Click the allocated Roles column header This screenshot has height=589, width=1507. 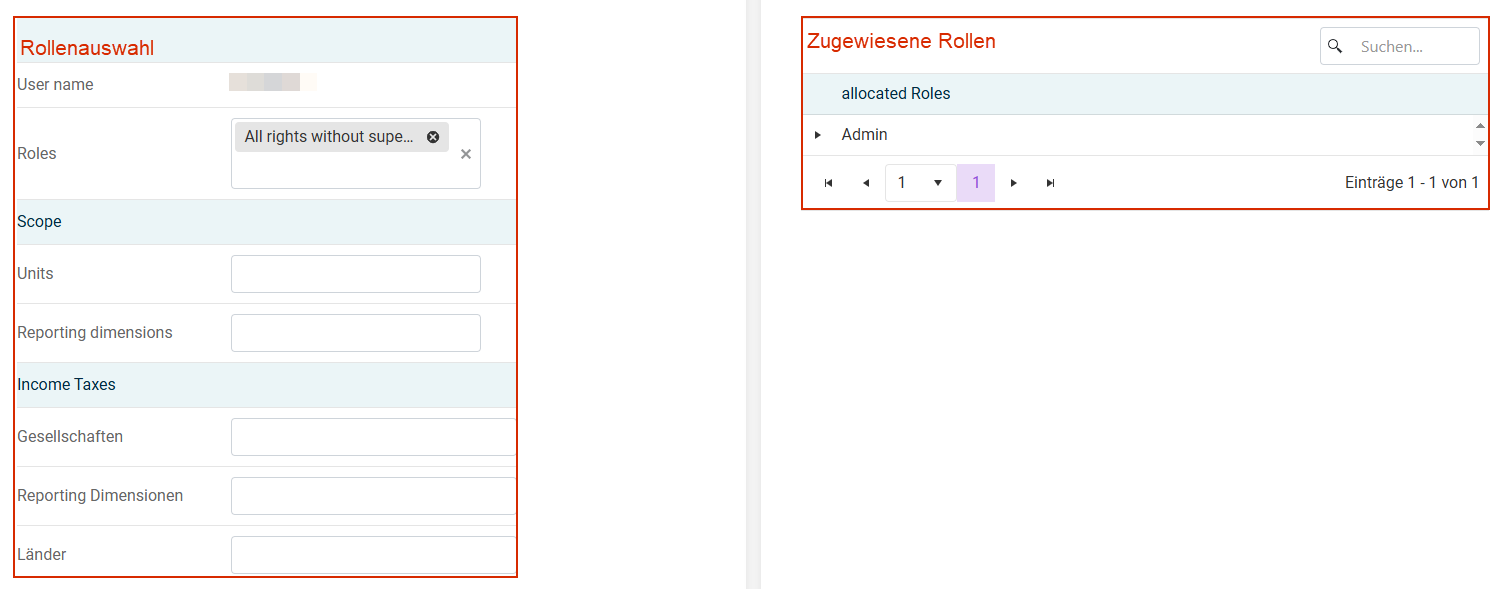pyautogui.click(x=896, y=94)
